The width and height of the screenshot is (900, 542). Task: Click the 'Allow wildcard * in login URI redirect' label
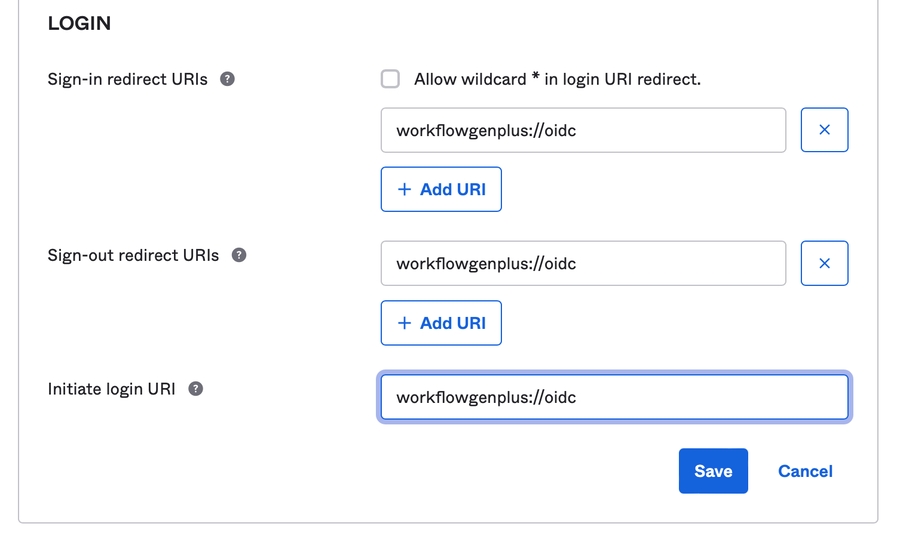coord(557,79)
